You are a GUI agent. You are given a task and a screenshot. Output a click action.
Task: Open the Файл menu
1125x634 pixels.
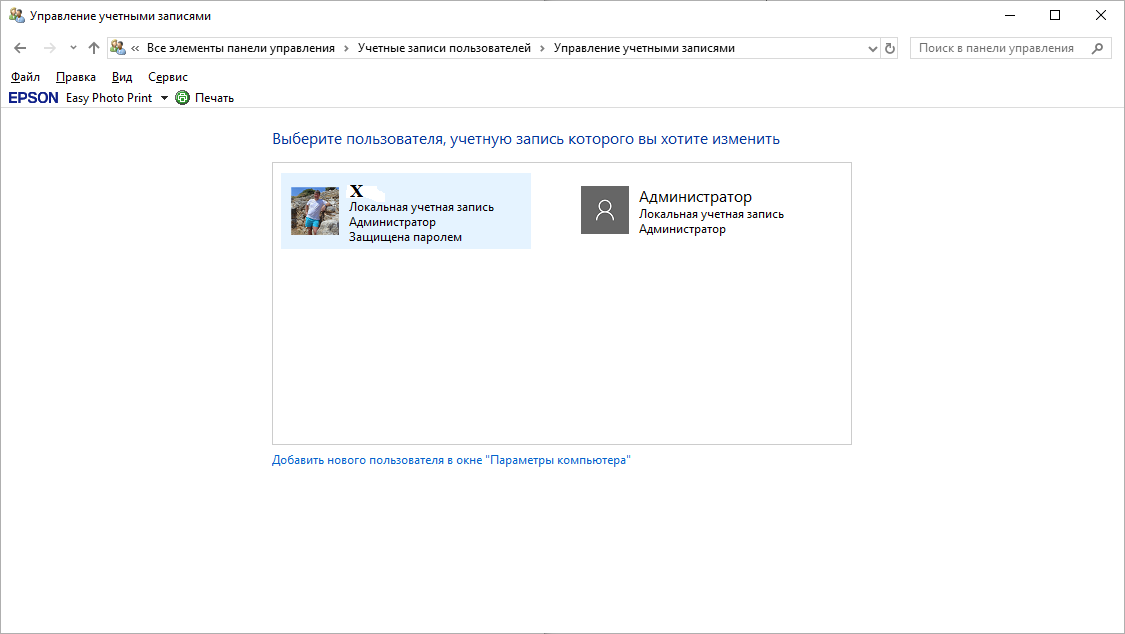[x=25, y=77]
